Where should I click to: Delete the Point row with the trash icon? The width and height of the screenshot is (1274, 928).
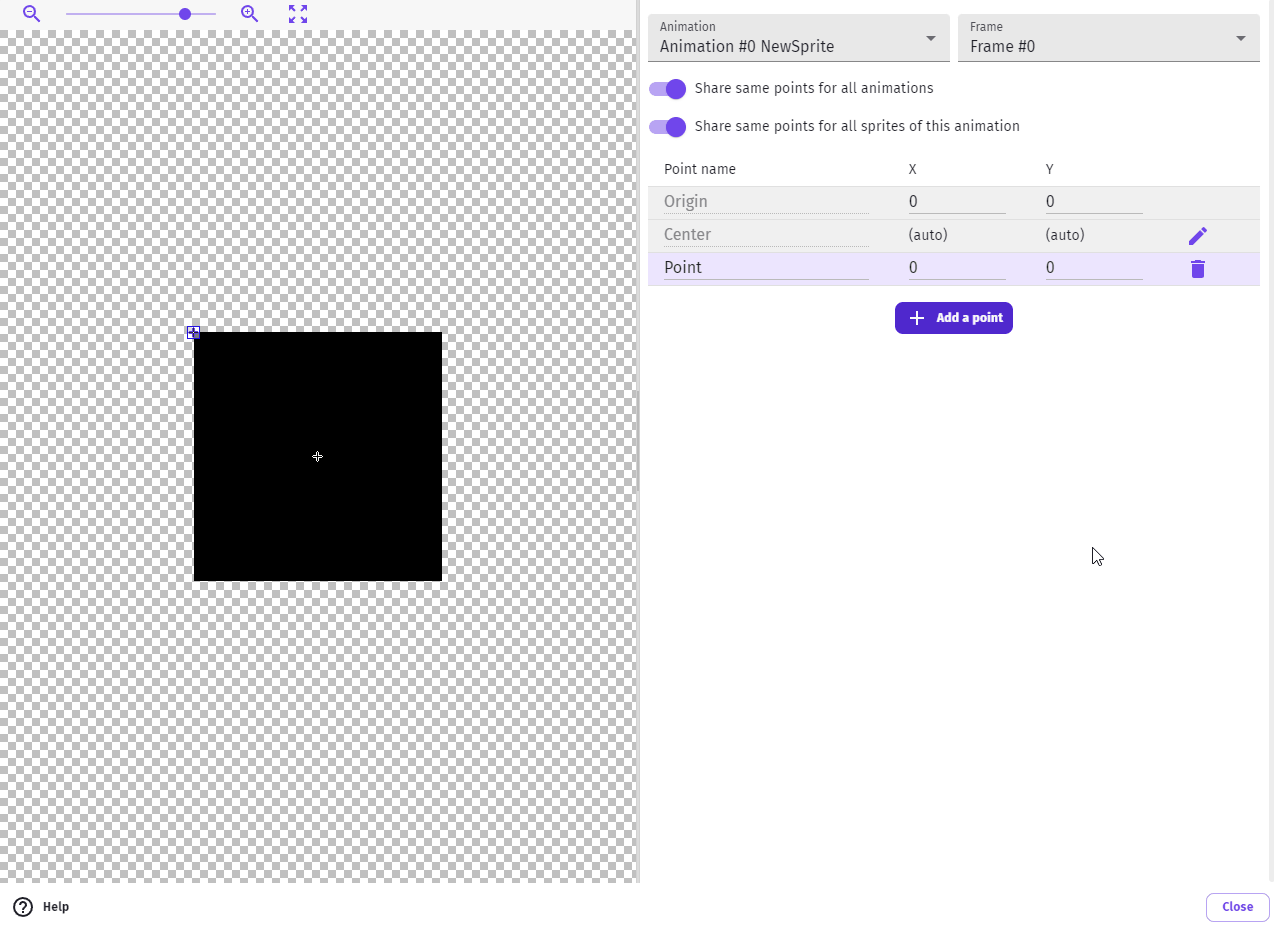[1198, 269]
